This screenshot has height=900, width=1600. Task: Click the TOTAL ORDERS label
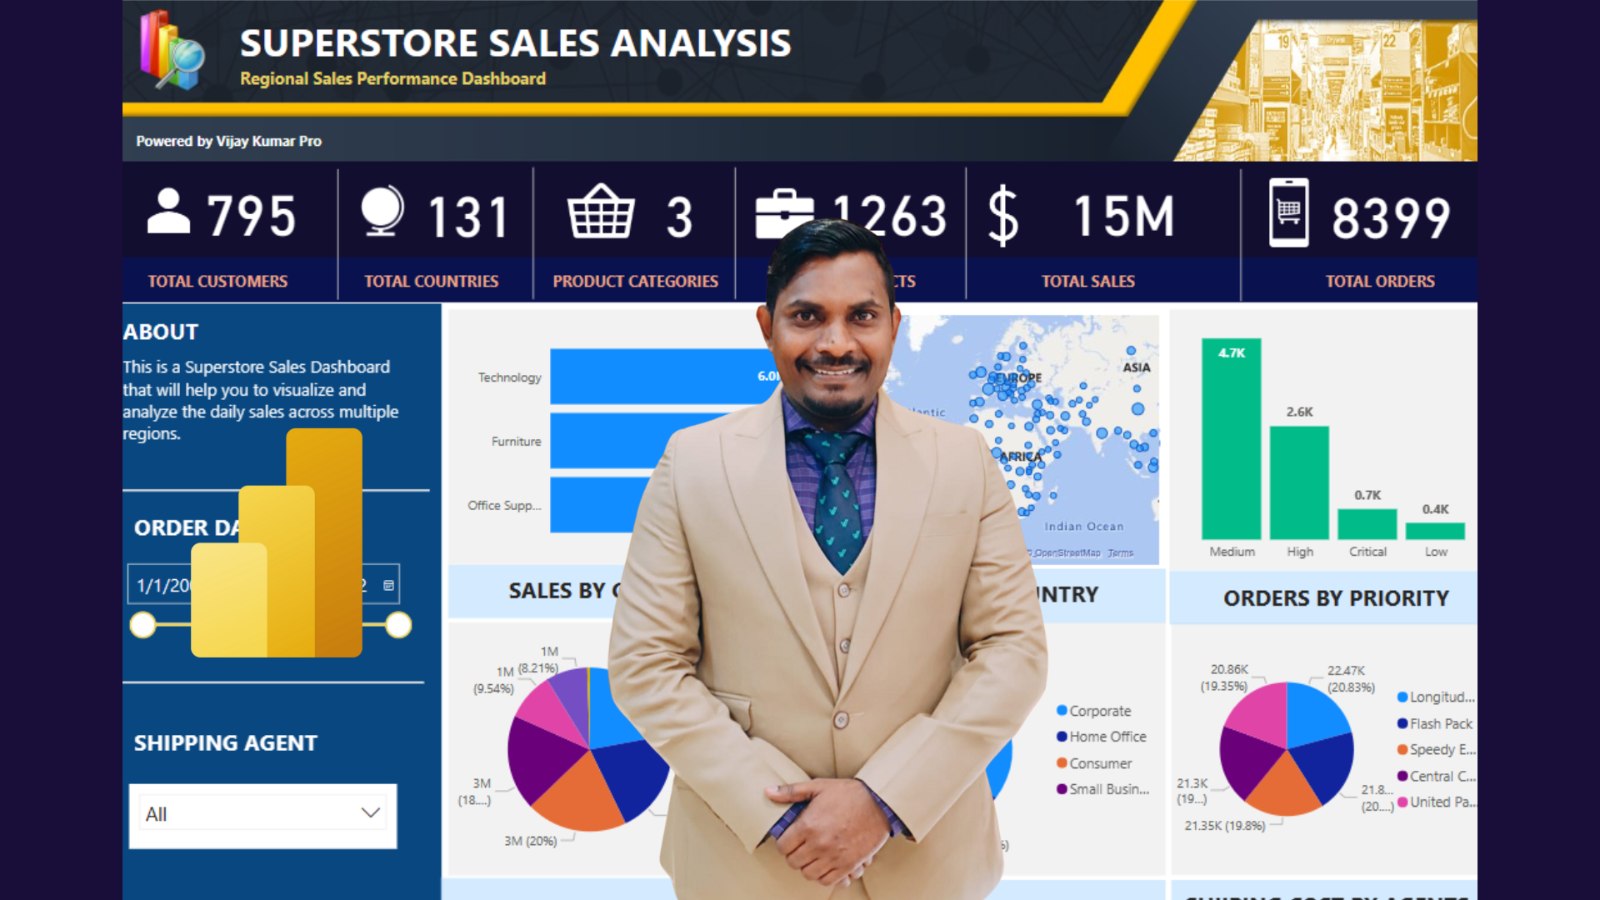pos(1380,282)
